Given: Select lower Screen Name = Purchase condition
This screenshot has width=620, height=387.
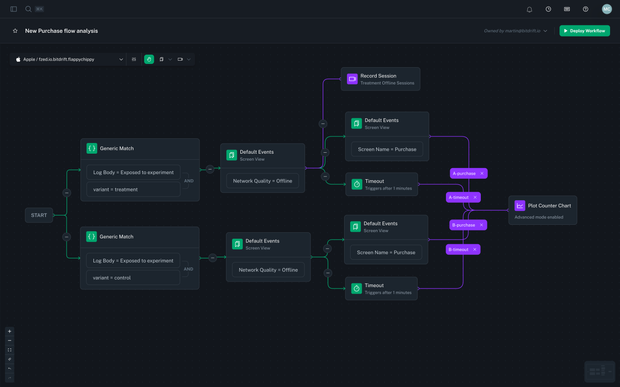Looking at the screenshot, I should coord(386,252).
